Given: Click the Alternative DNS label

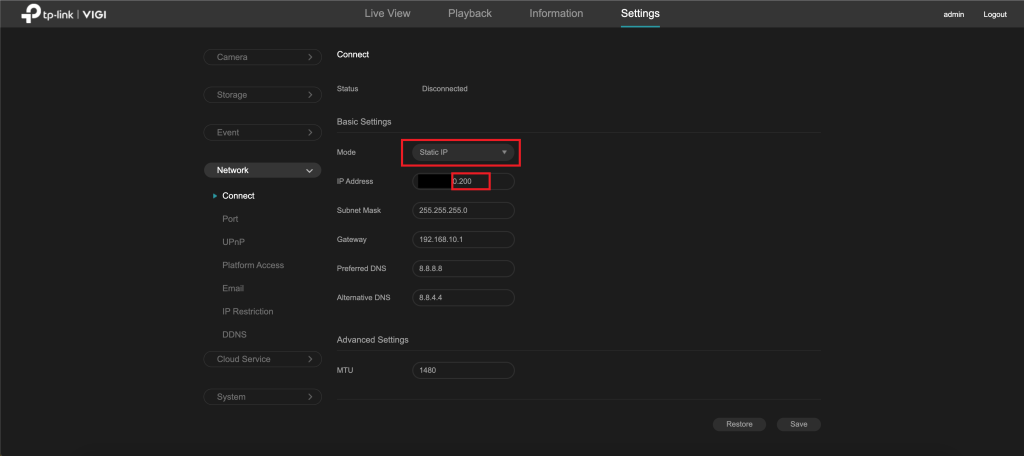Looking at the screenshot, I should (363, 297).
